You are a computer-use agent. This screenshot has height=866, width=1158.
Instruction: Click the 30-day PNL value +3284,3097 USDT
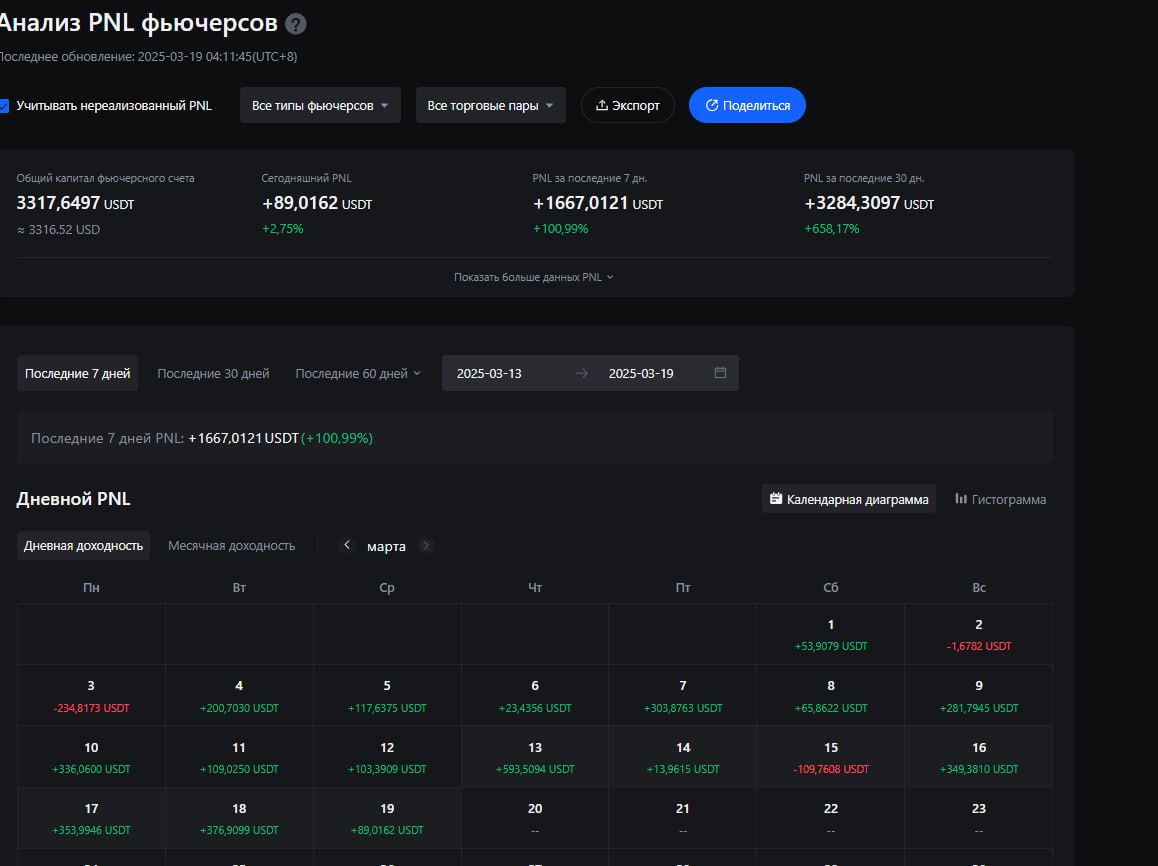click(x=868, y=203)
